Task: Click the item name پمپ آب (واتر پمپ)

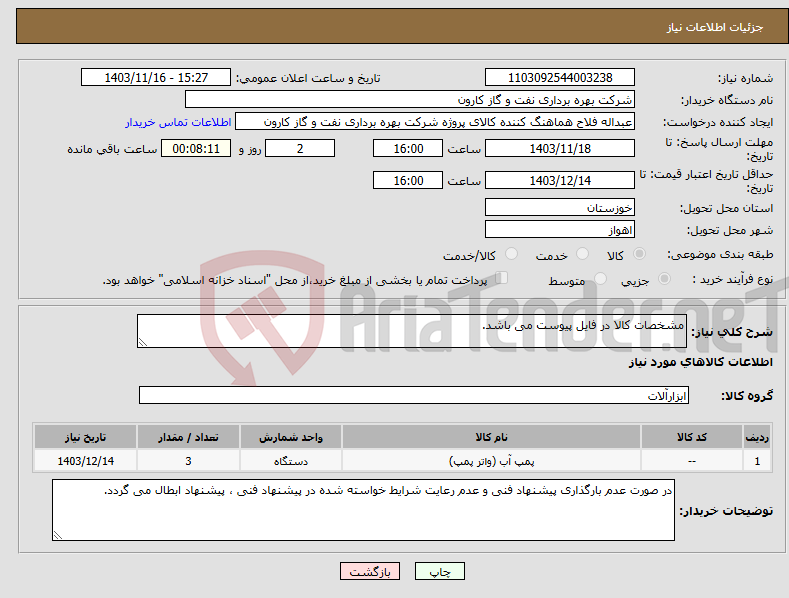Action: [x=492, y=461]
